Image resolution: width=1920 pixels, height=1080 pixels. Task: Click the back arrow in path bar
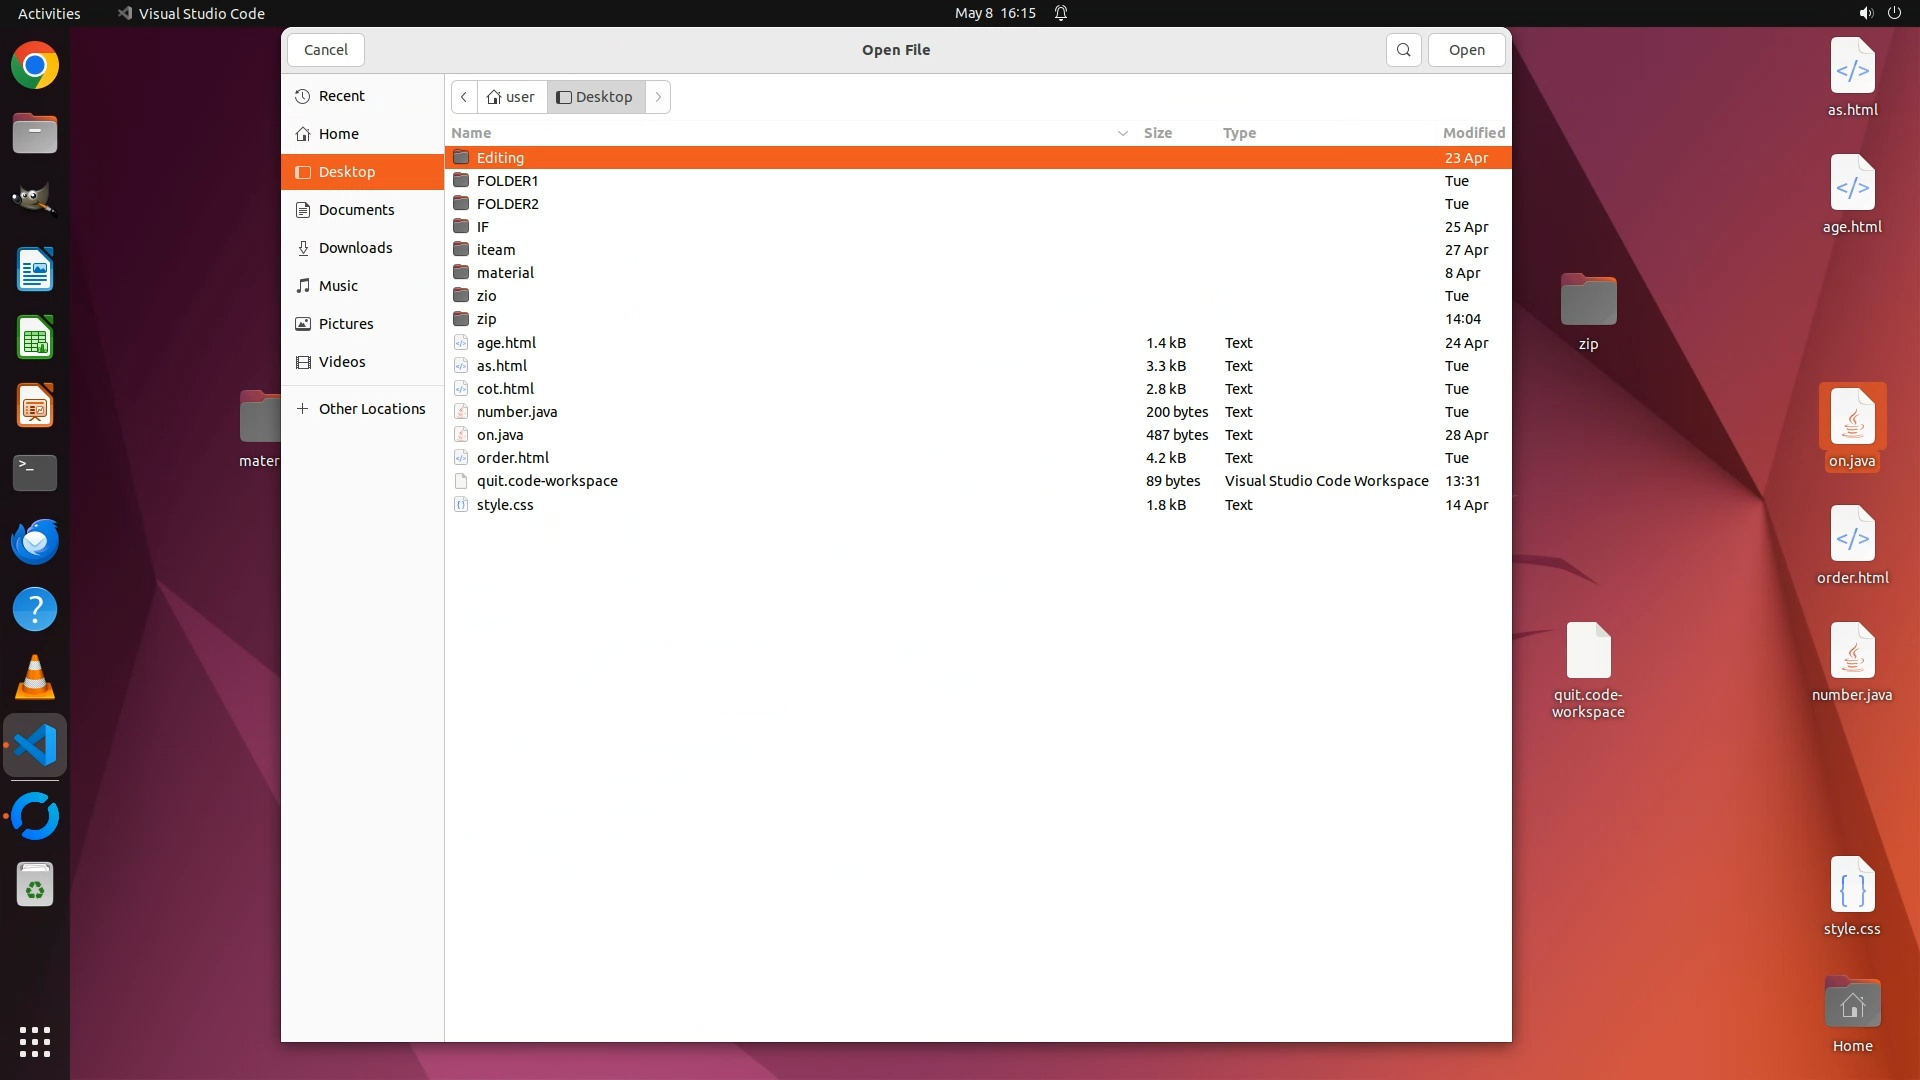tap(464, 97)
